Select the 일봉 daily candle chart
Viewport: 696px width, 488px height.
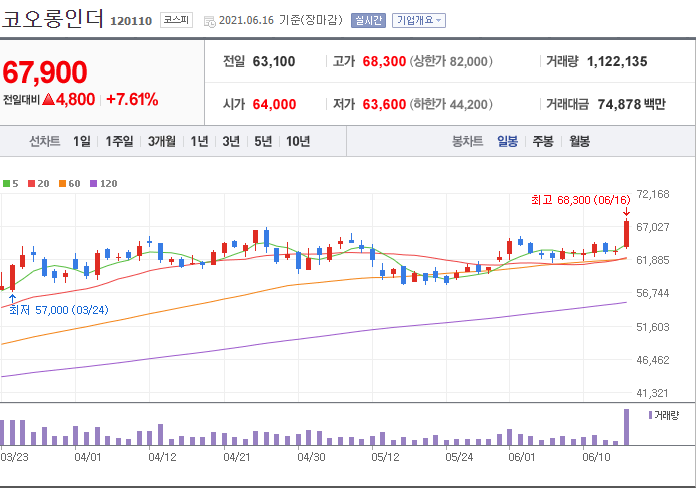click(x=507, y=142)
